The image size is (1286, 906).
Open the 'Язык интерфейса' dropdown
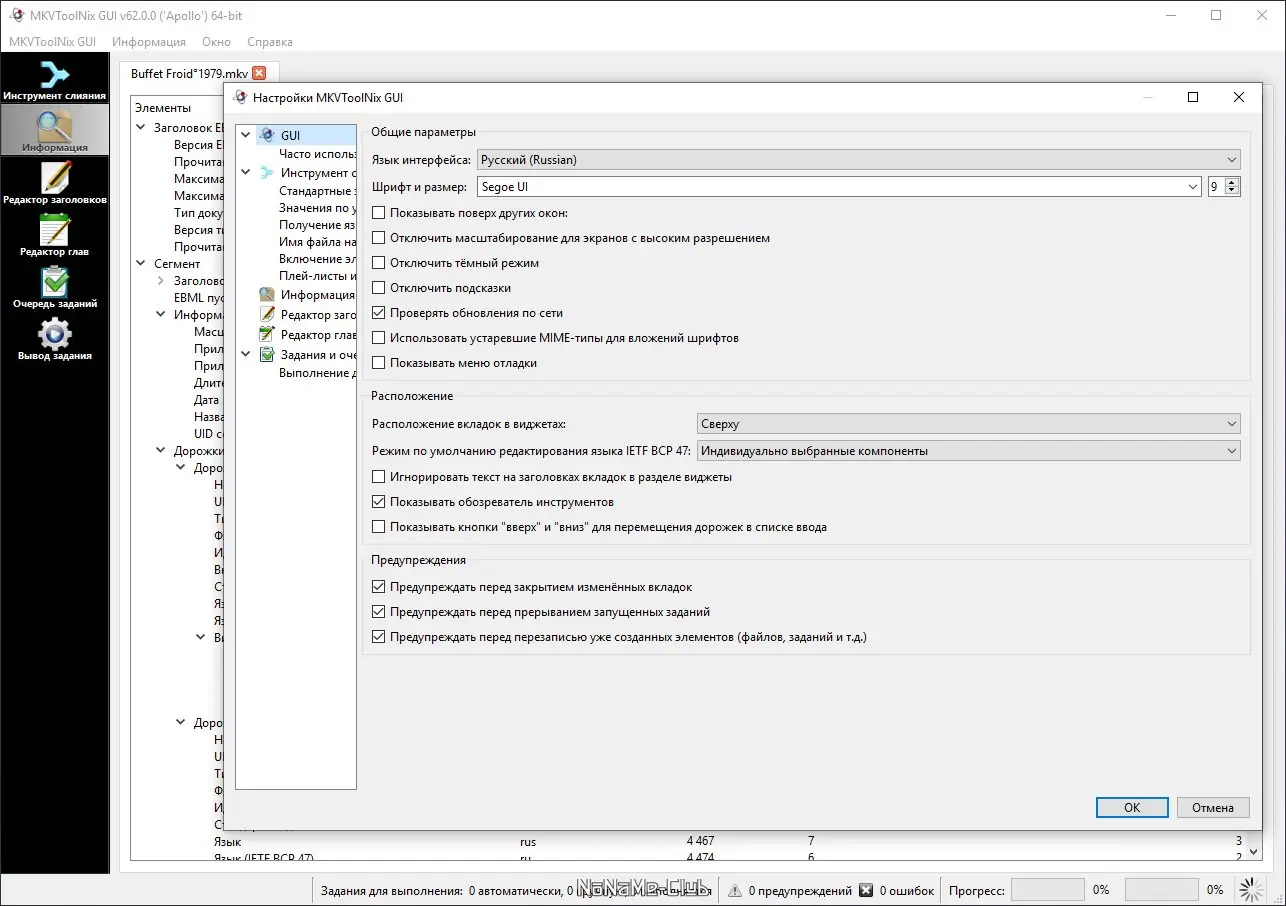[858, 160]
